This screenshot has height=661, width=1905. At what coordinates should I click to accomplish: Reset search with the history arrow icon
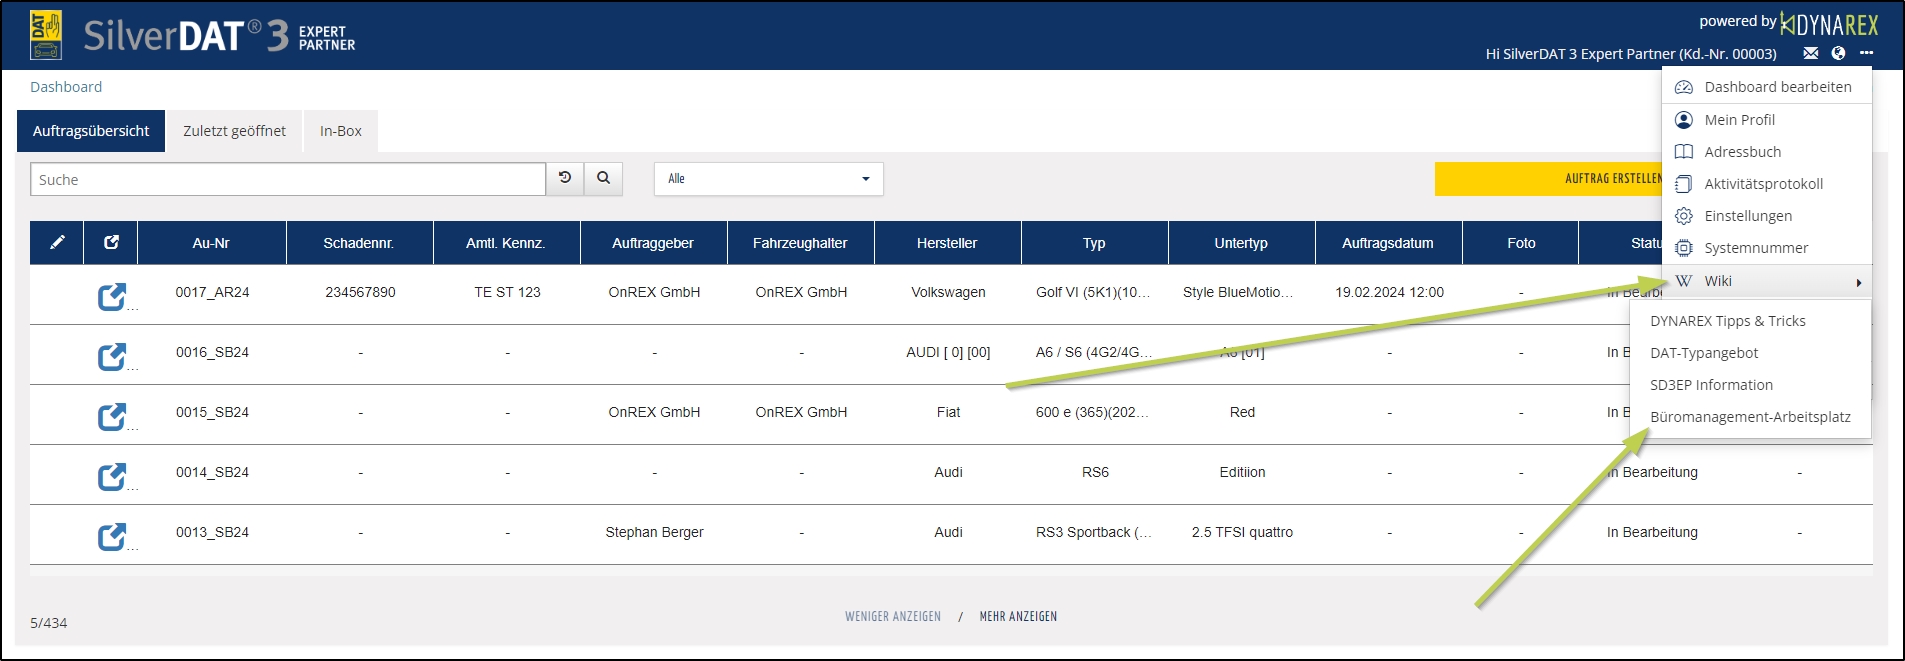(565, 178)
